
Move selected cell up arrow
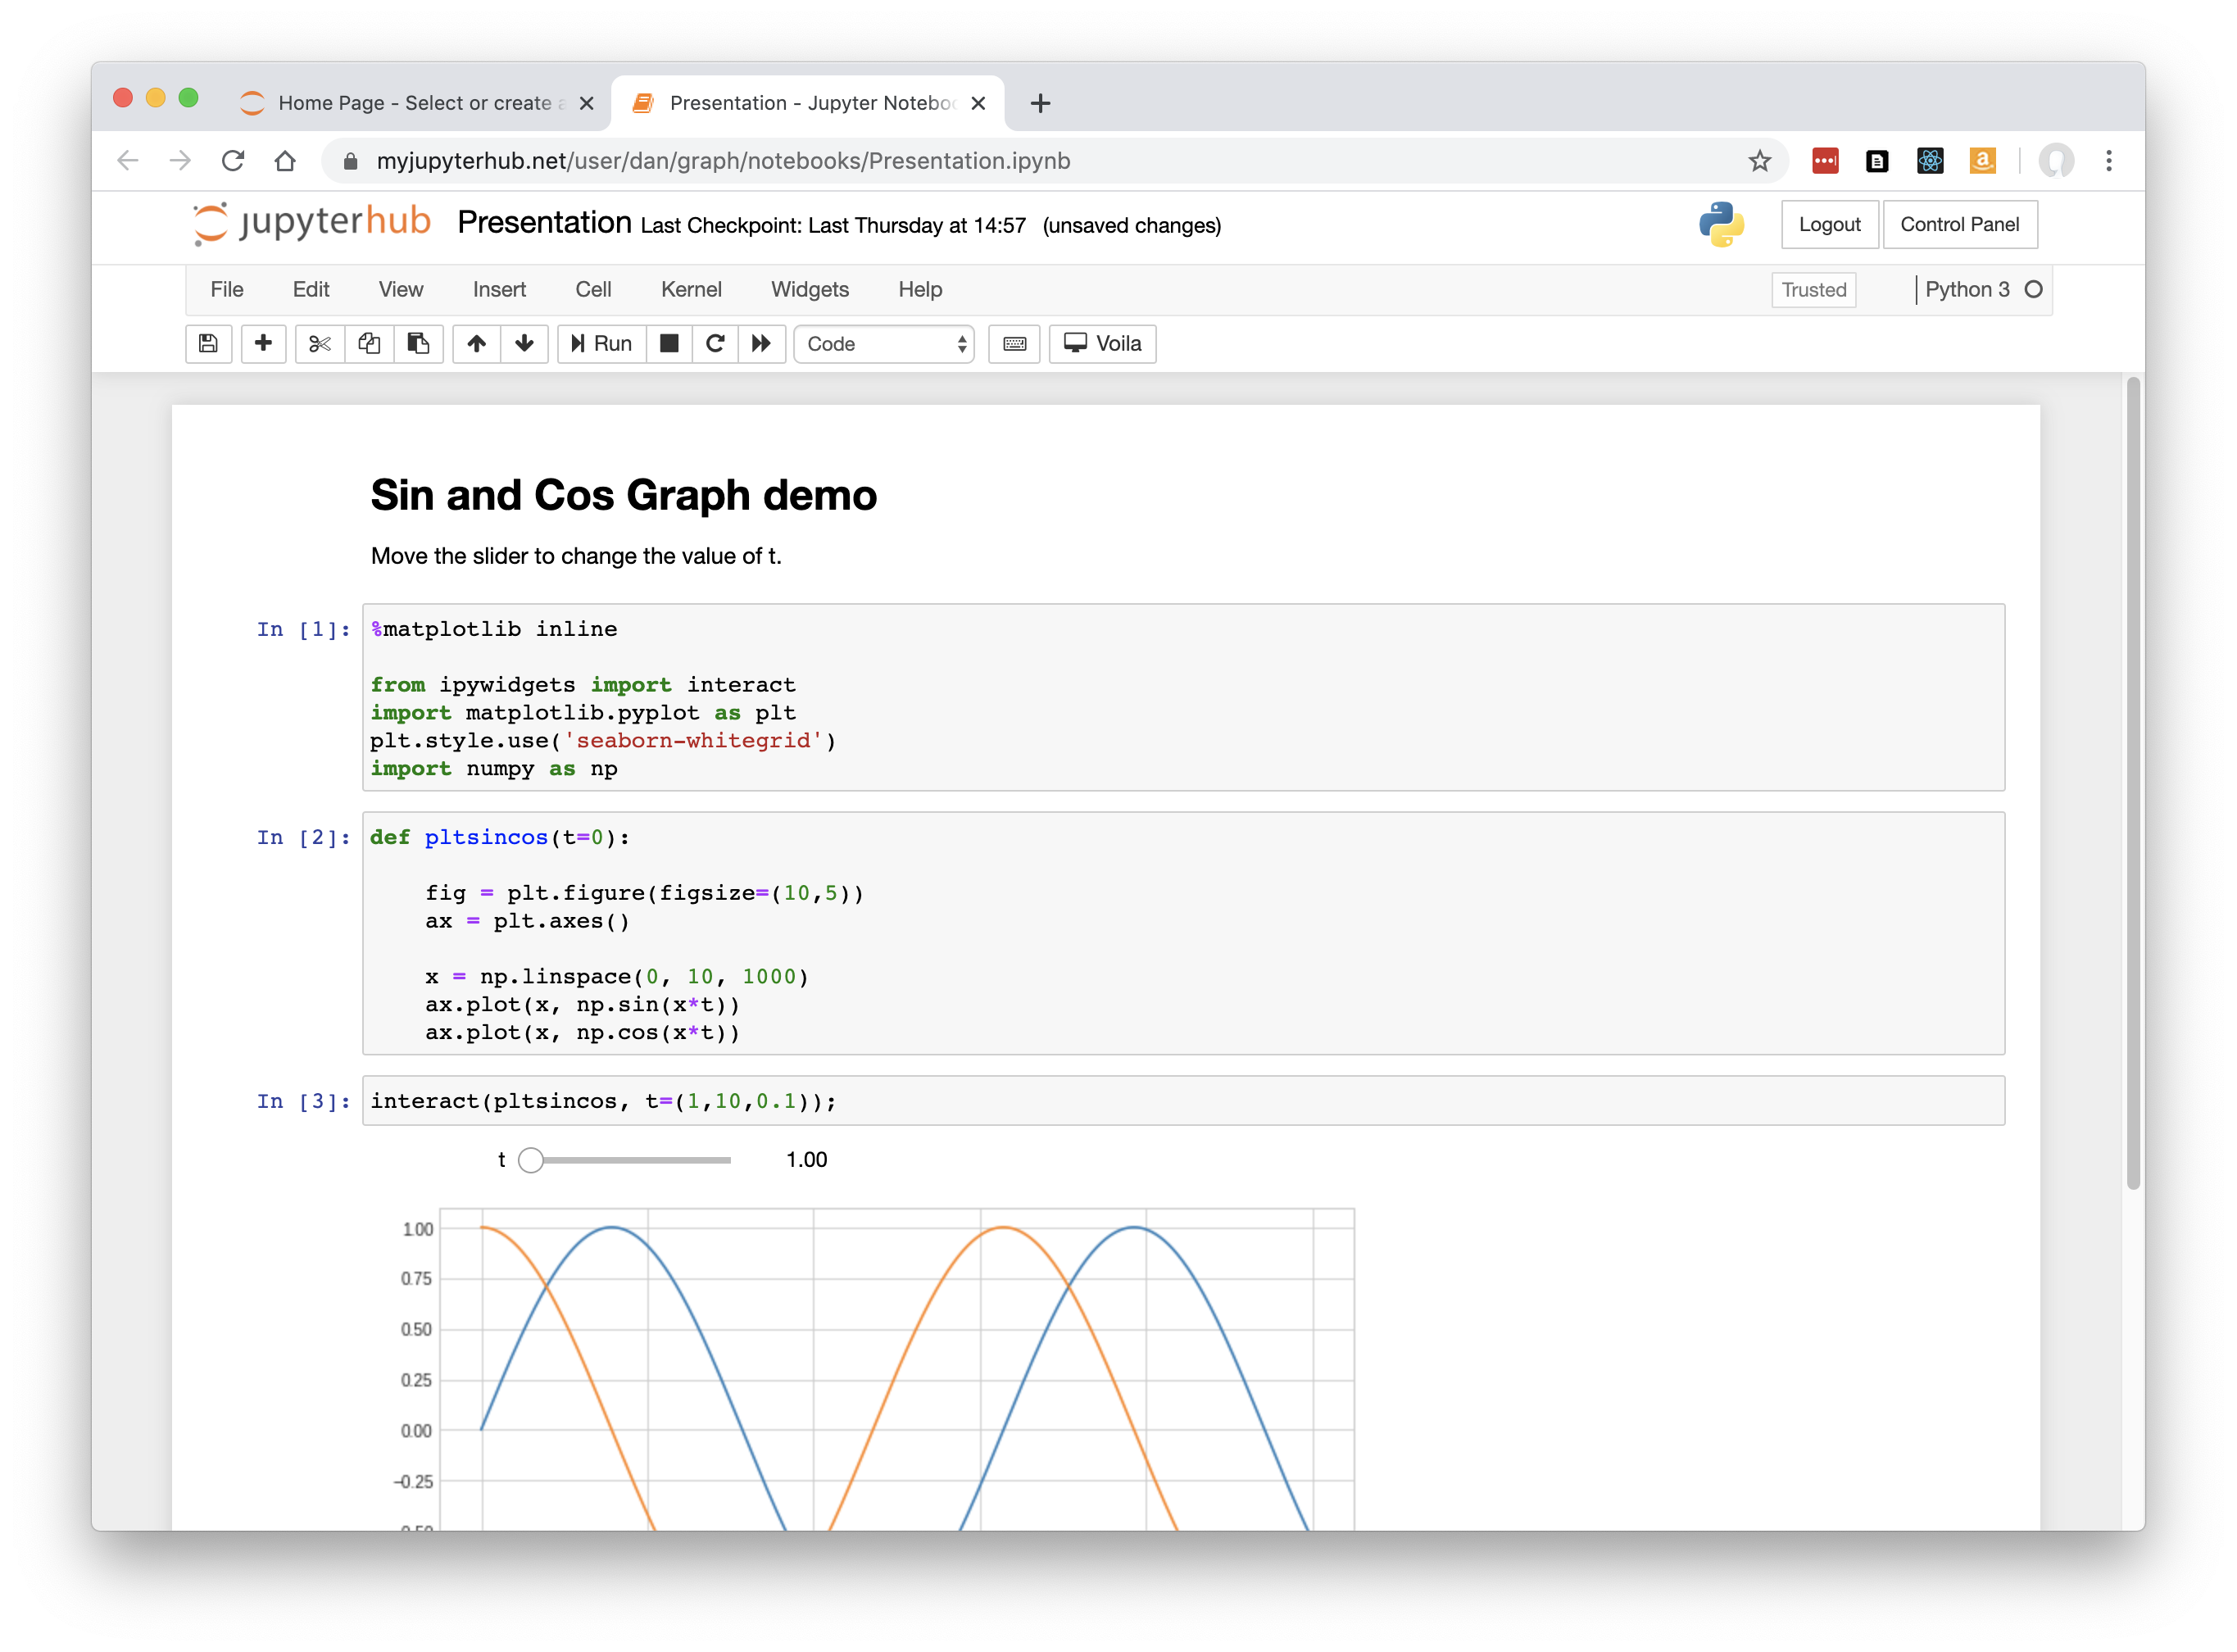click(x=477, y=344)
